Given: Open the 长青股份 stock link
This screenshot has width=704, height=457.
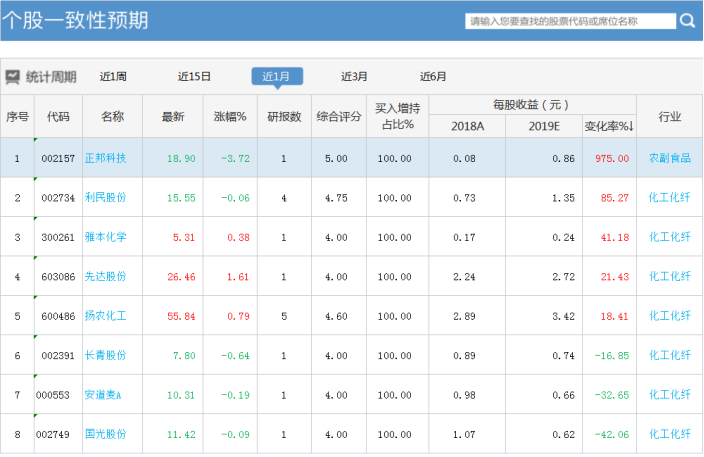Looking at the screenshot, I should [106, 356].
